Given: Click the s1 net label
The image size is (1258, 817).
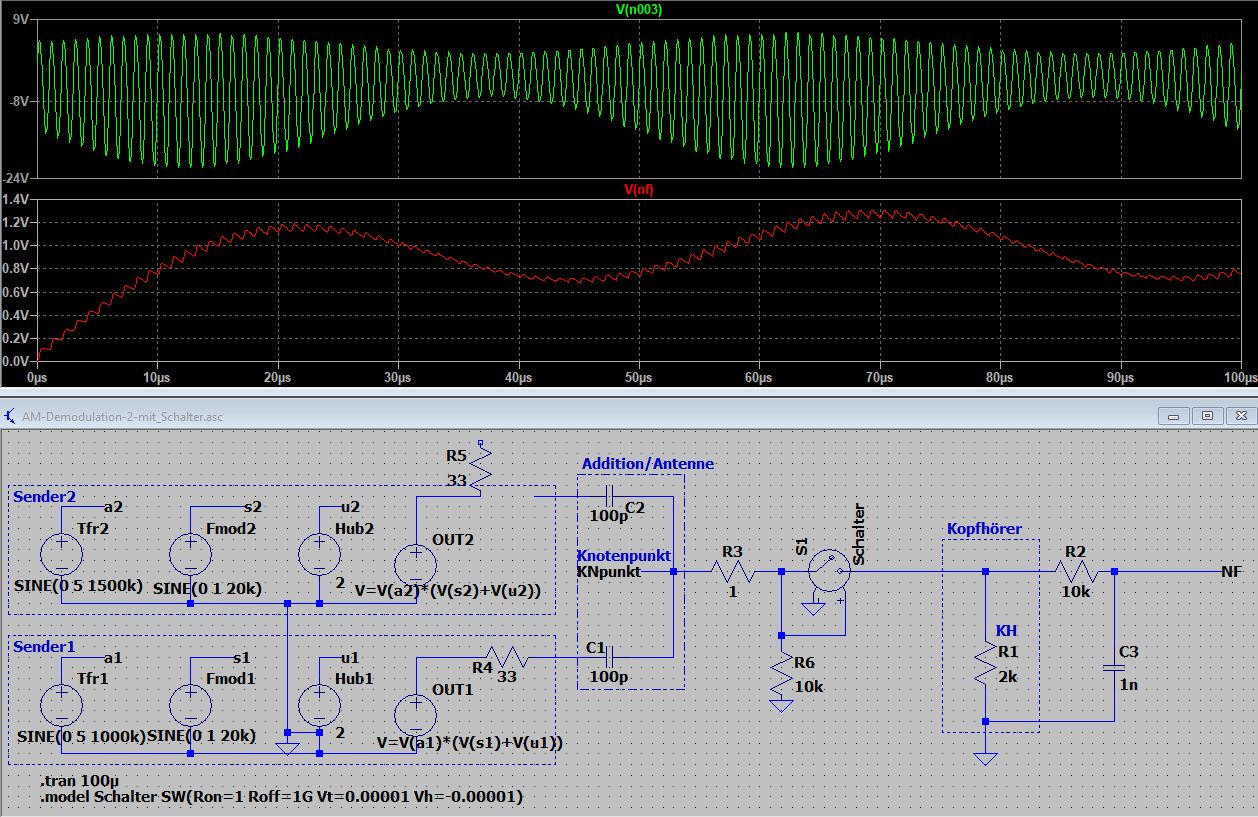Looking at the screenshot, I should tap(242, 658).
